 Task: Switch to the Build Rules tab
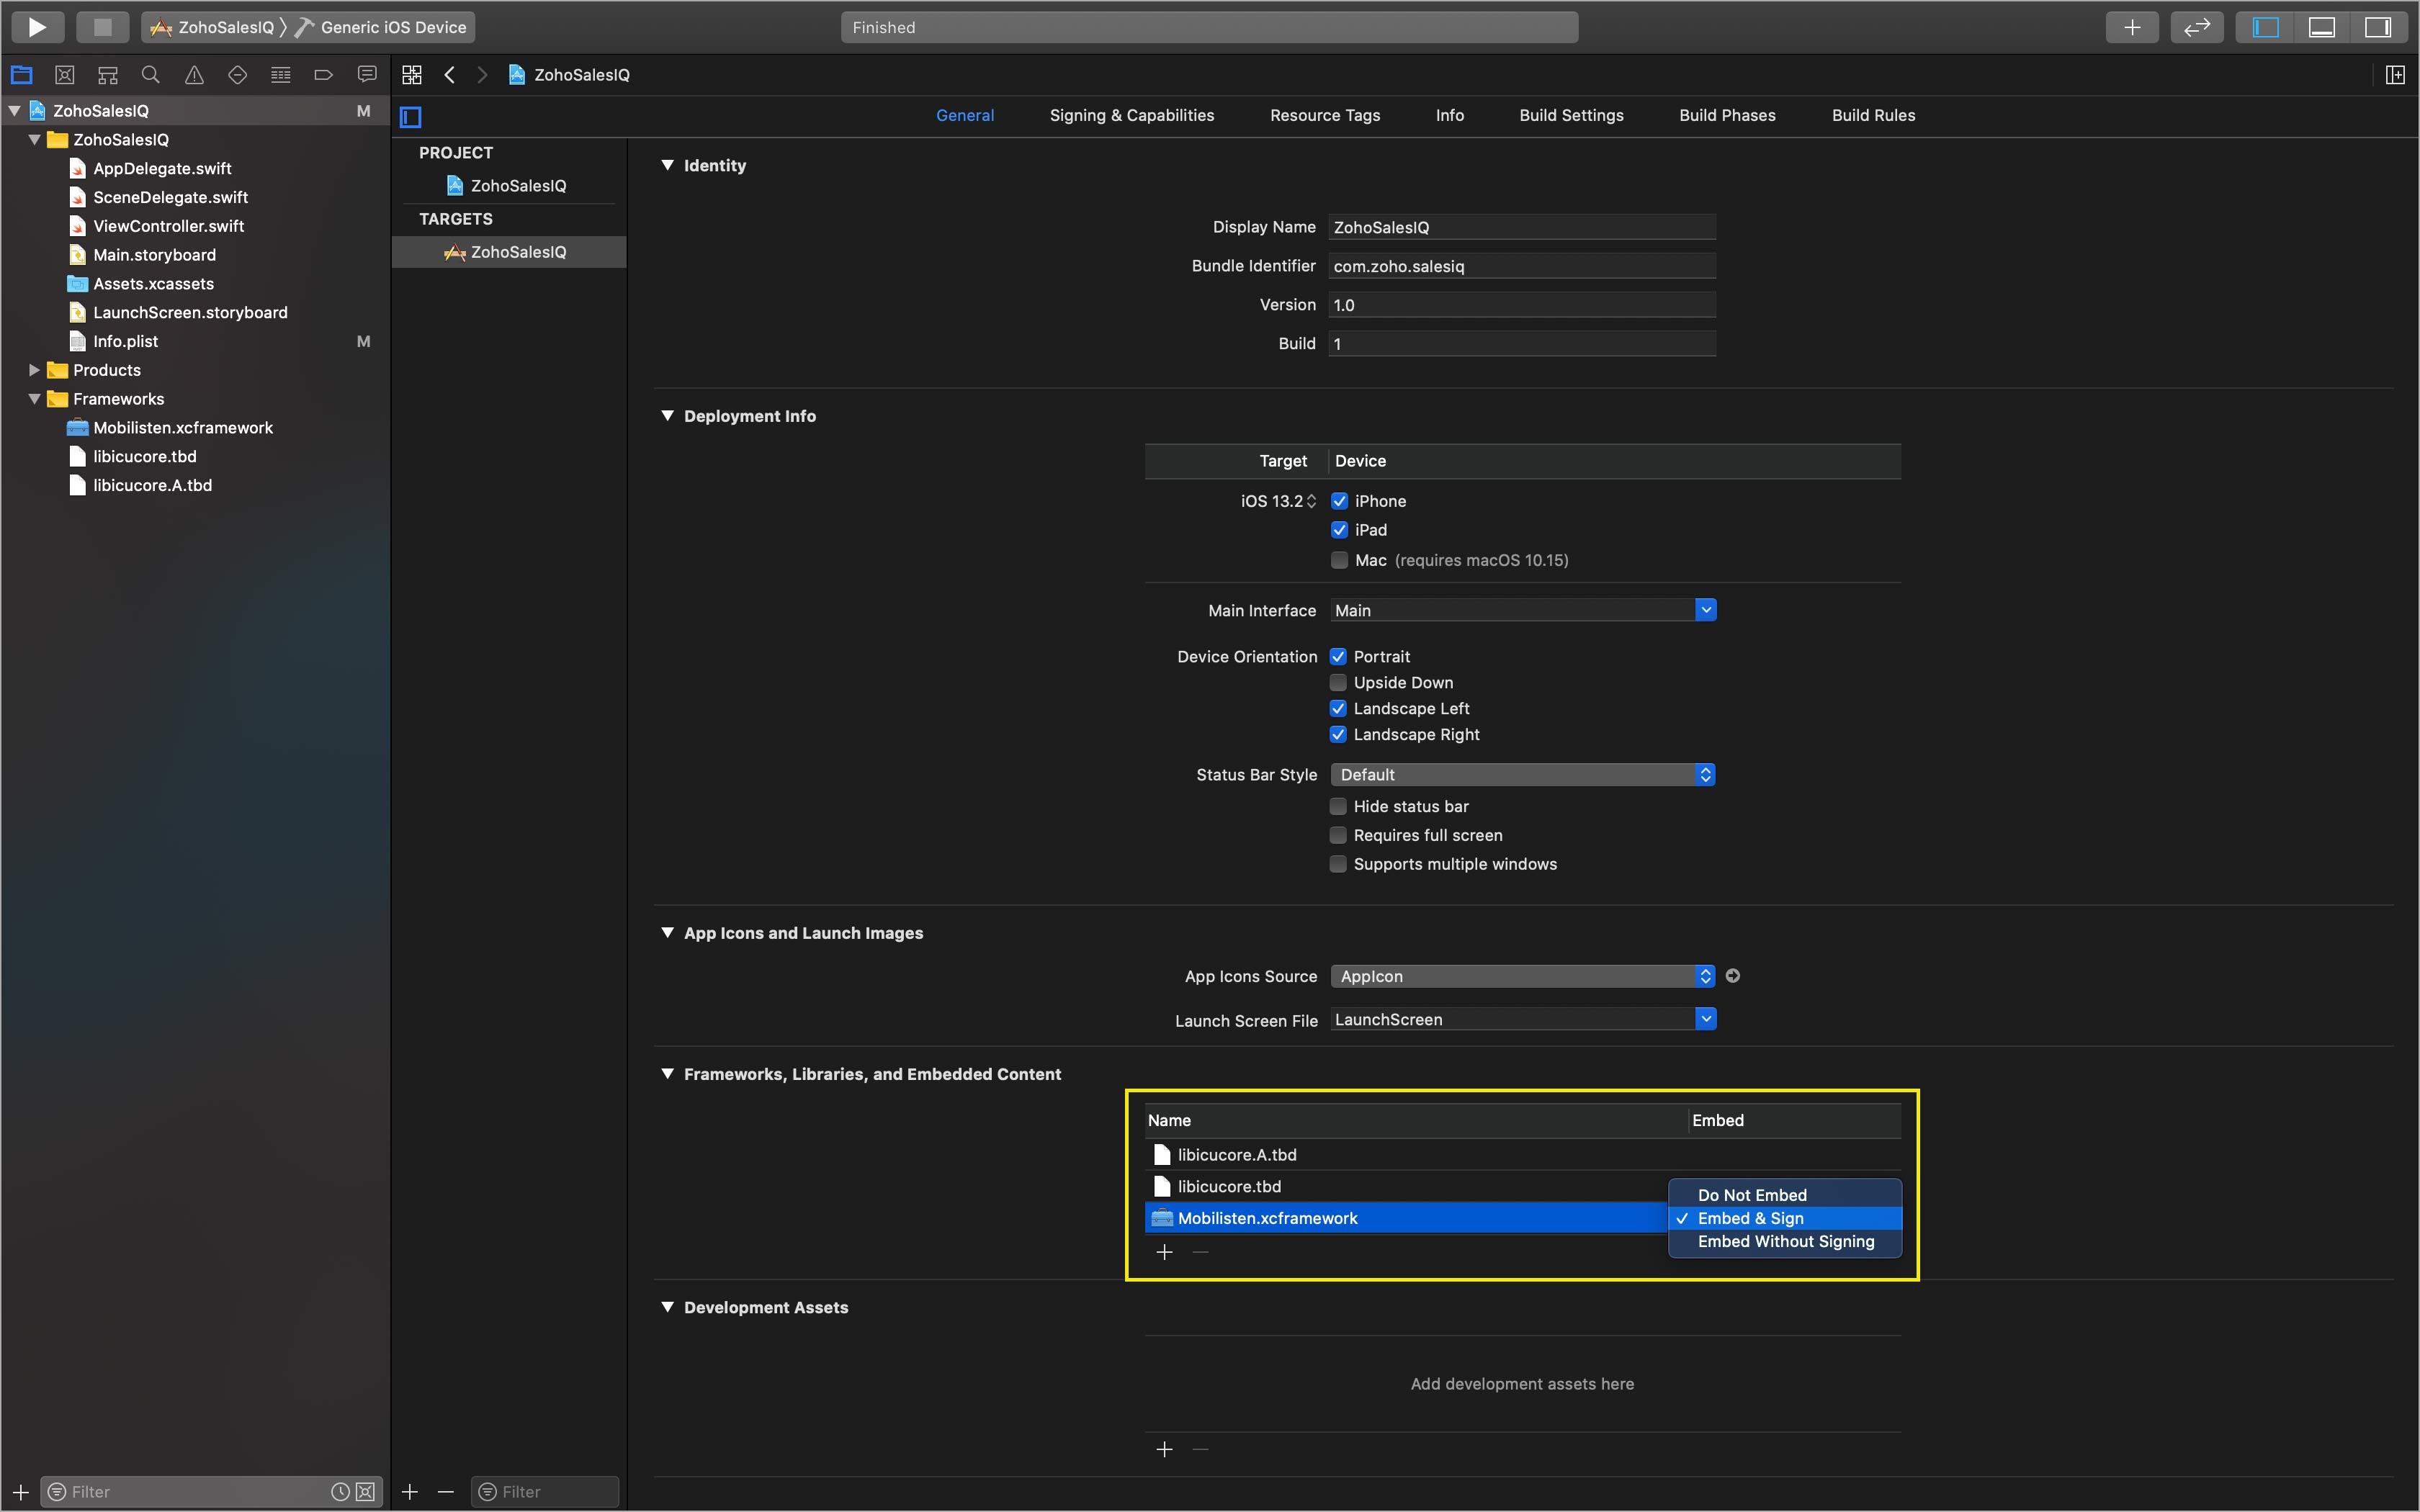click(x=1873, y=115)
